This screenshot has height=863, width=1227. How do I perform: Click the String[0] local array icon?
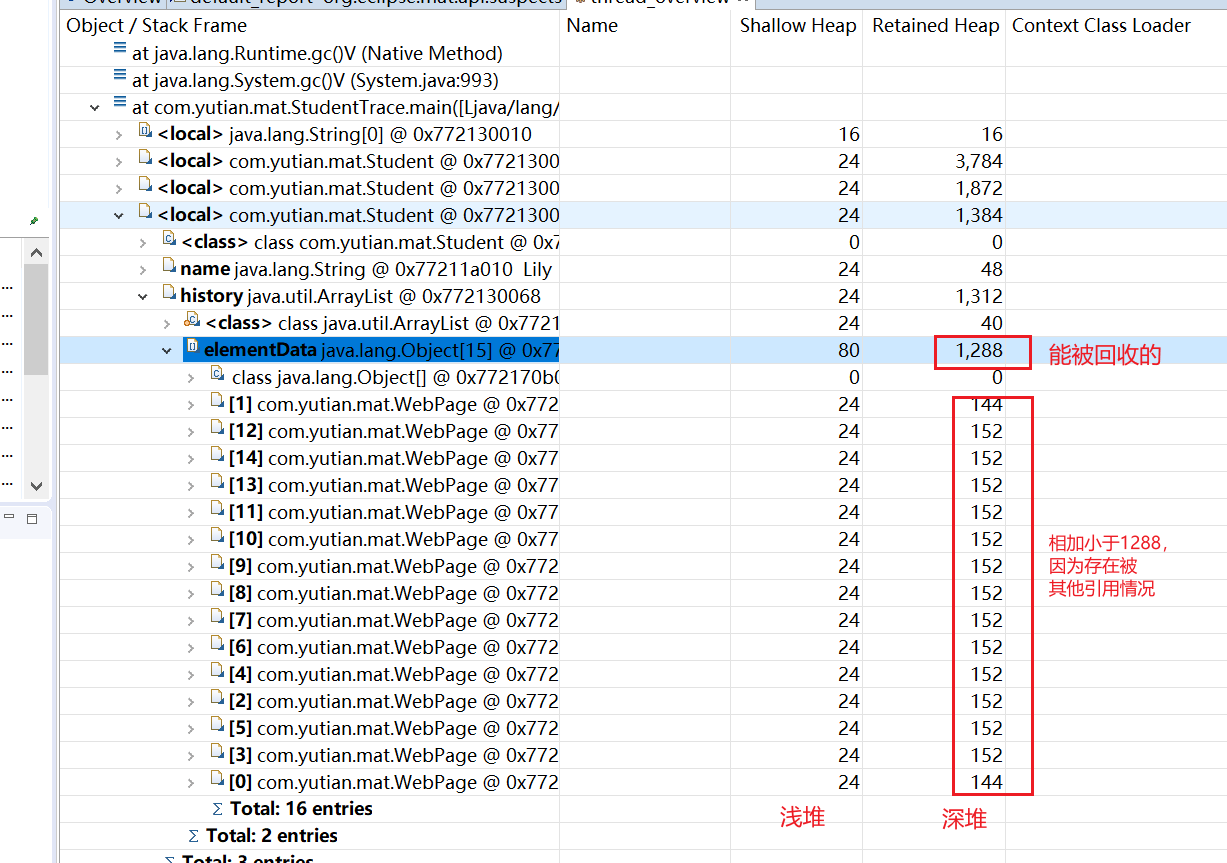pyautogui.click(x=145, y=133)
